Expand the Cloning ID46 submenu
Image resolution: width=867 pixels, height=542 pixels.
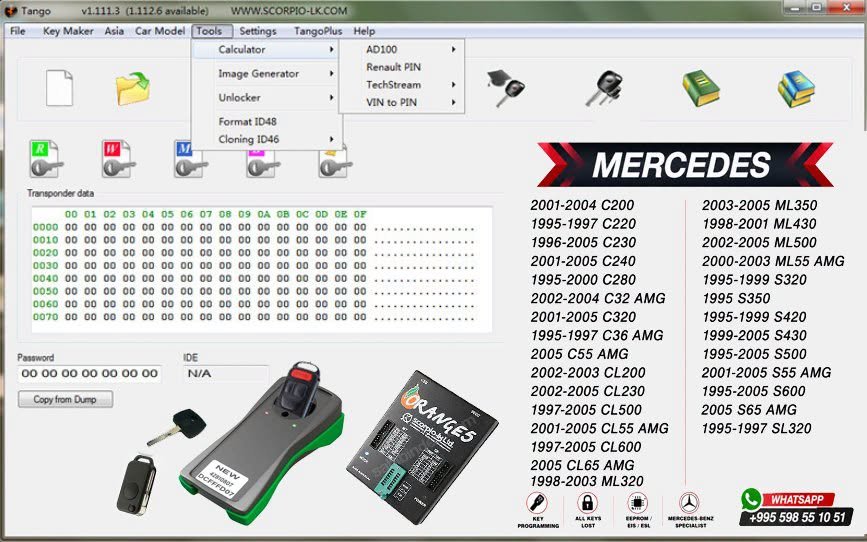pyautogui.click(x=267, y=139)
